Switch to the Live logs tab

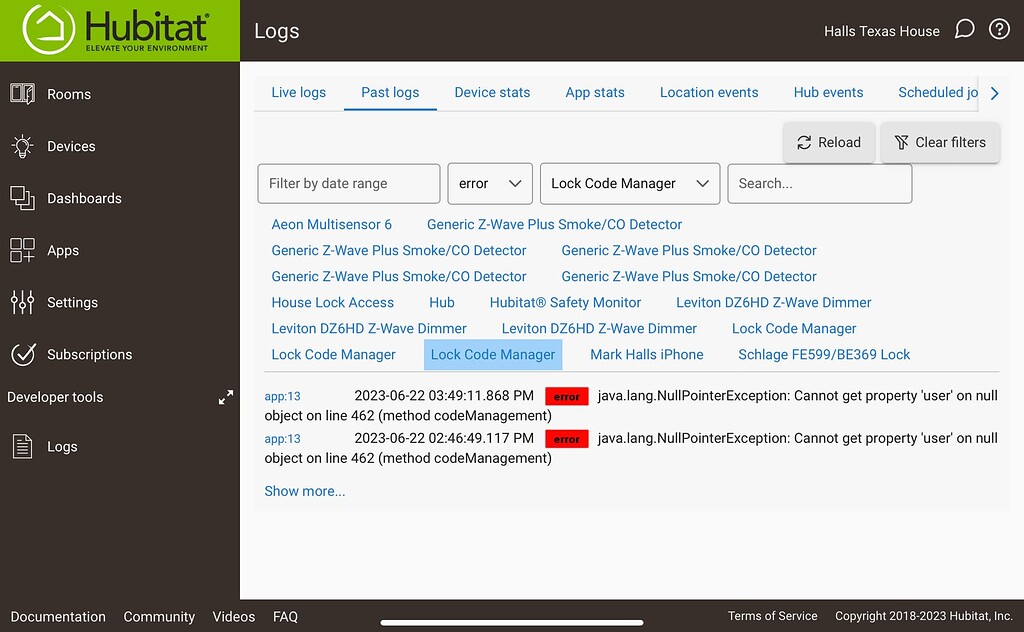pos(298,92)
